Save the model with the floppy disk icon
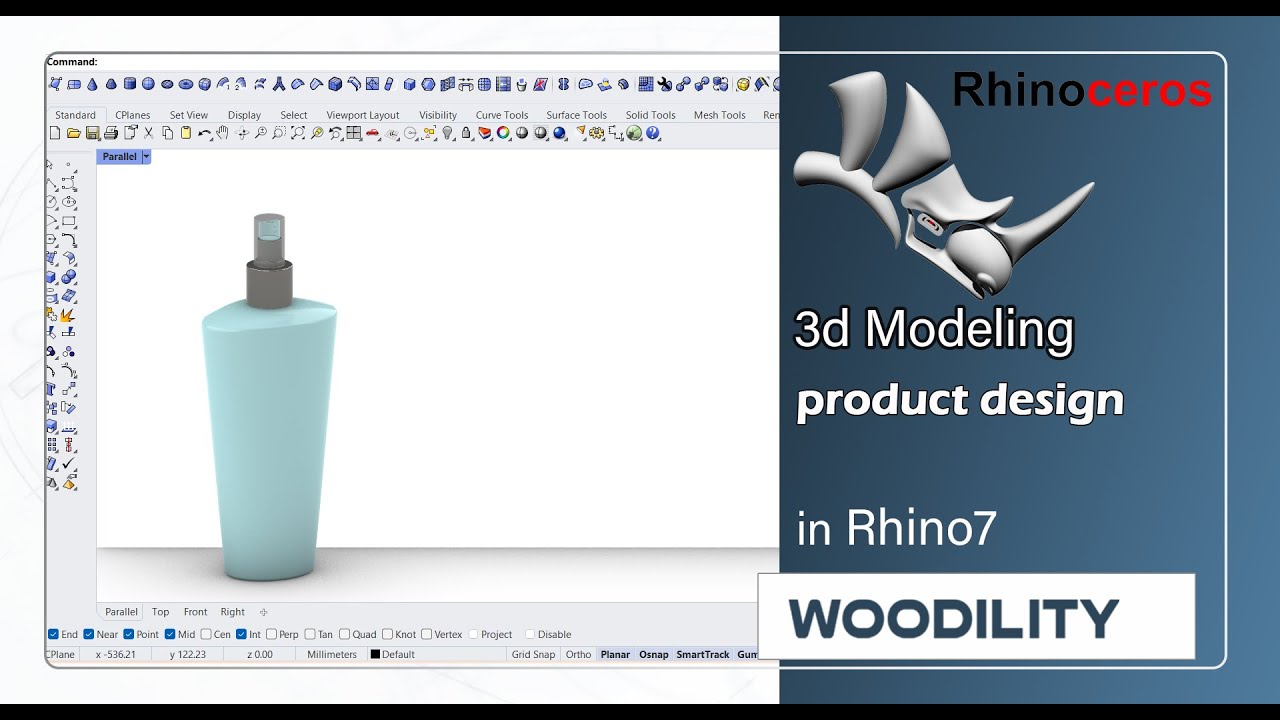The width and height of the screenshot is (1280, 720). (92, 133)
